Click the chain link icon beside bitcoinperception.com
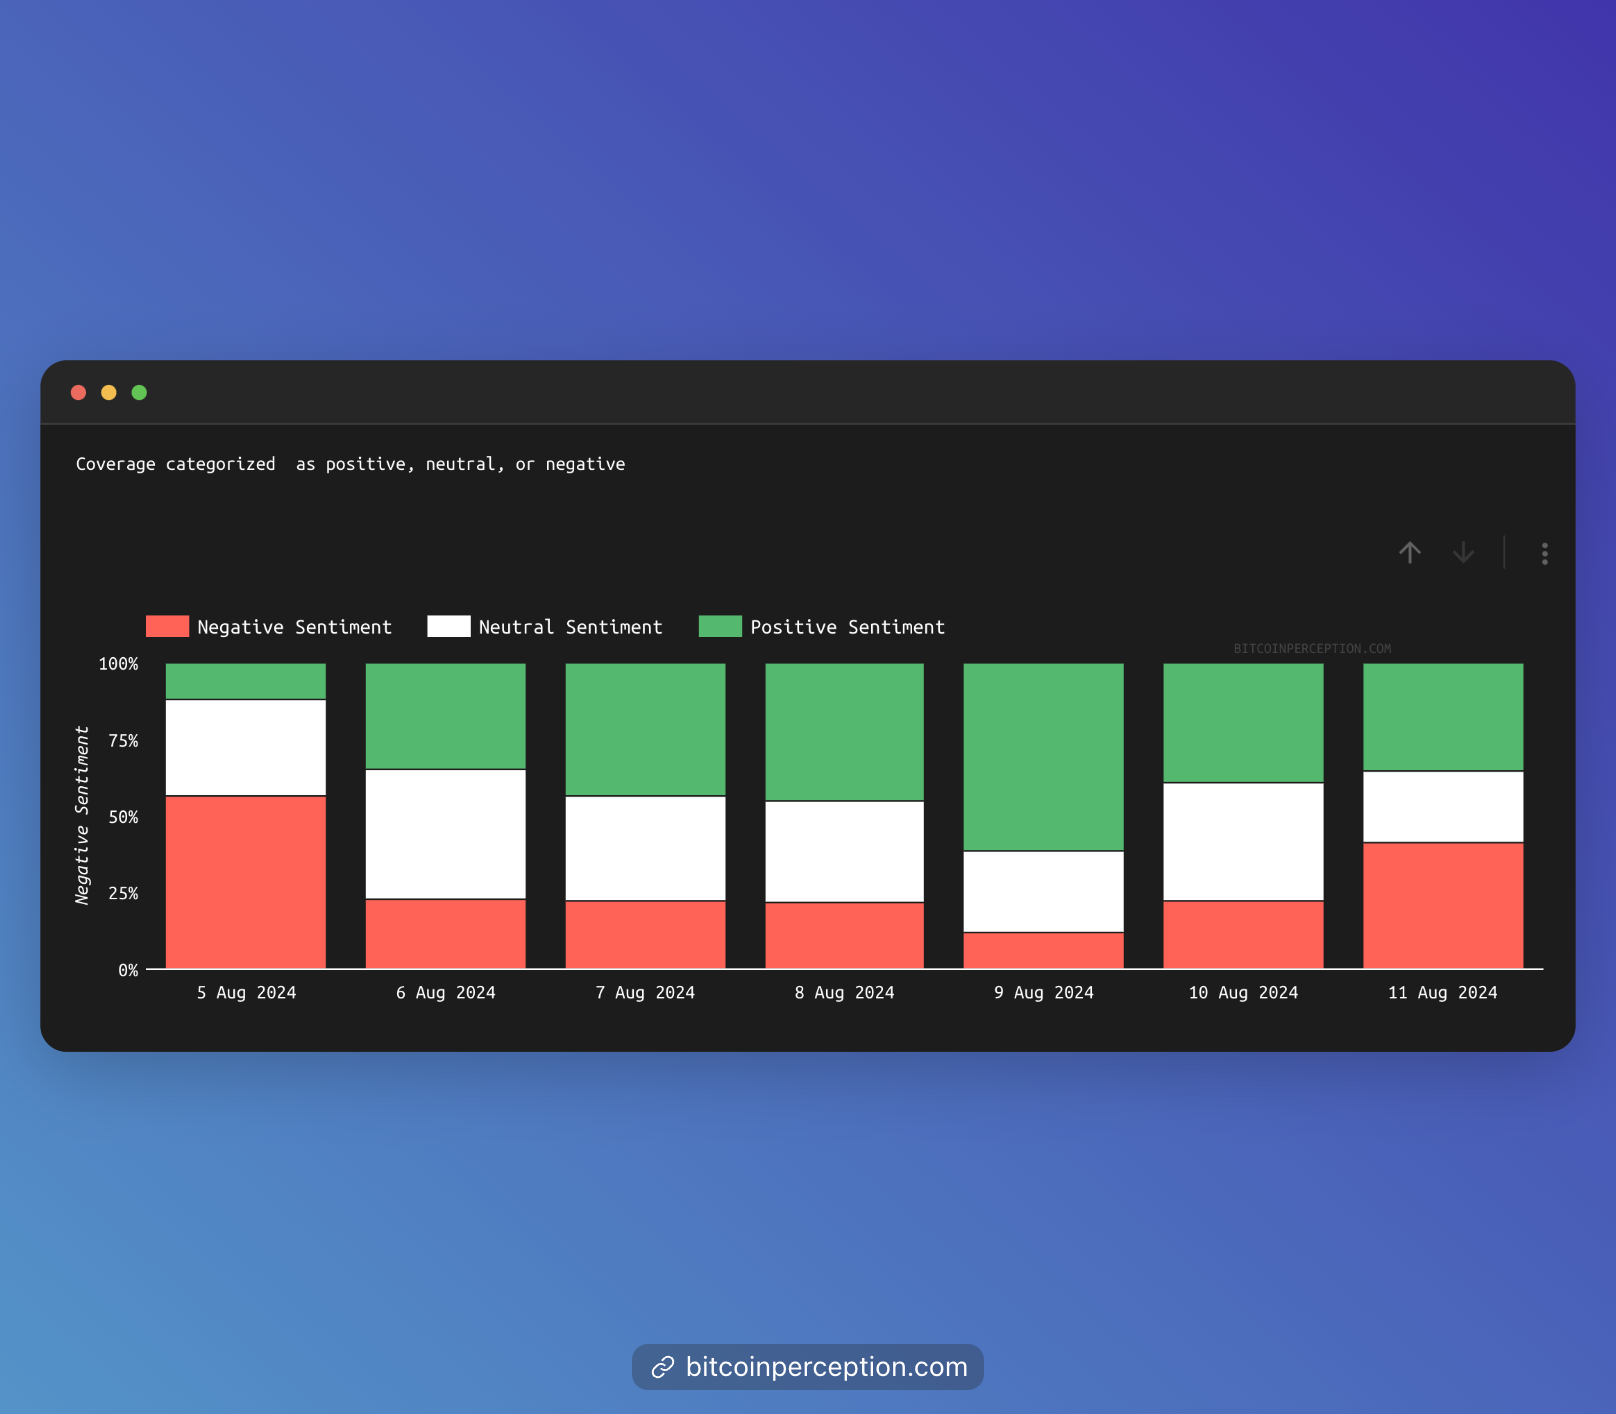Image resolution: width=1616 pixels, height=1414 pixels. 662,1367
